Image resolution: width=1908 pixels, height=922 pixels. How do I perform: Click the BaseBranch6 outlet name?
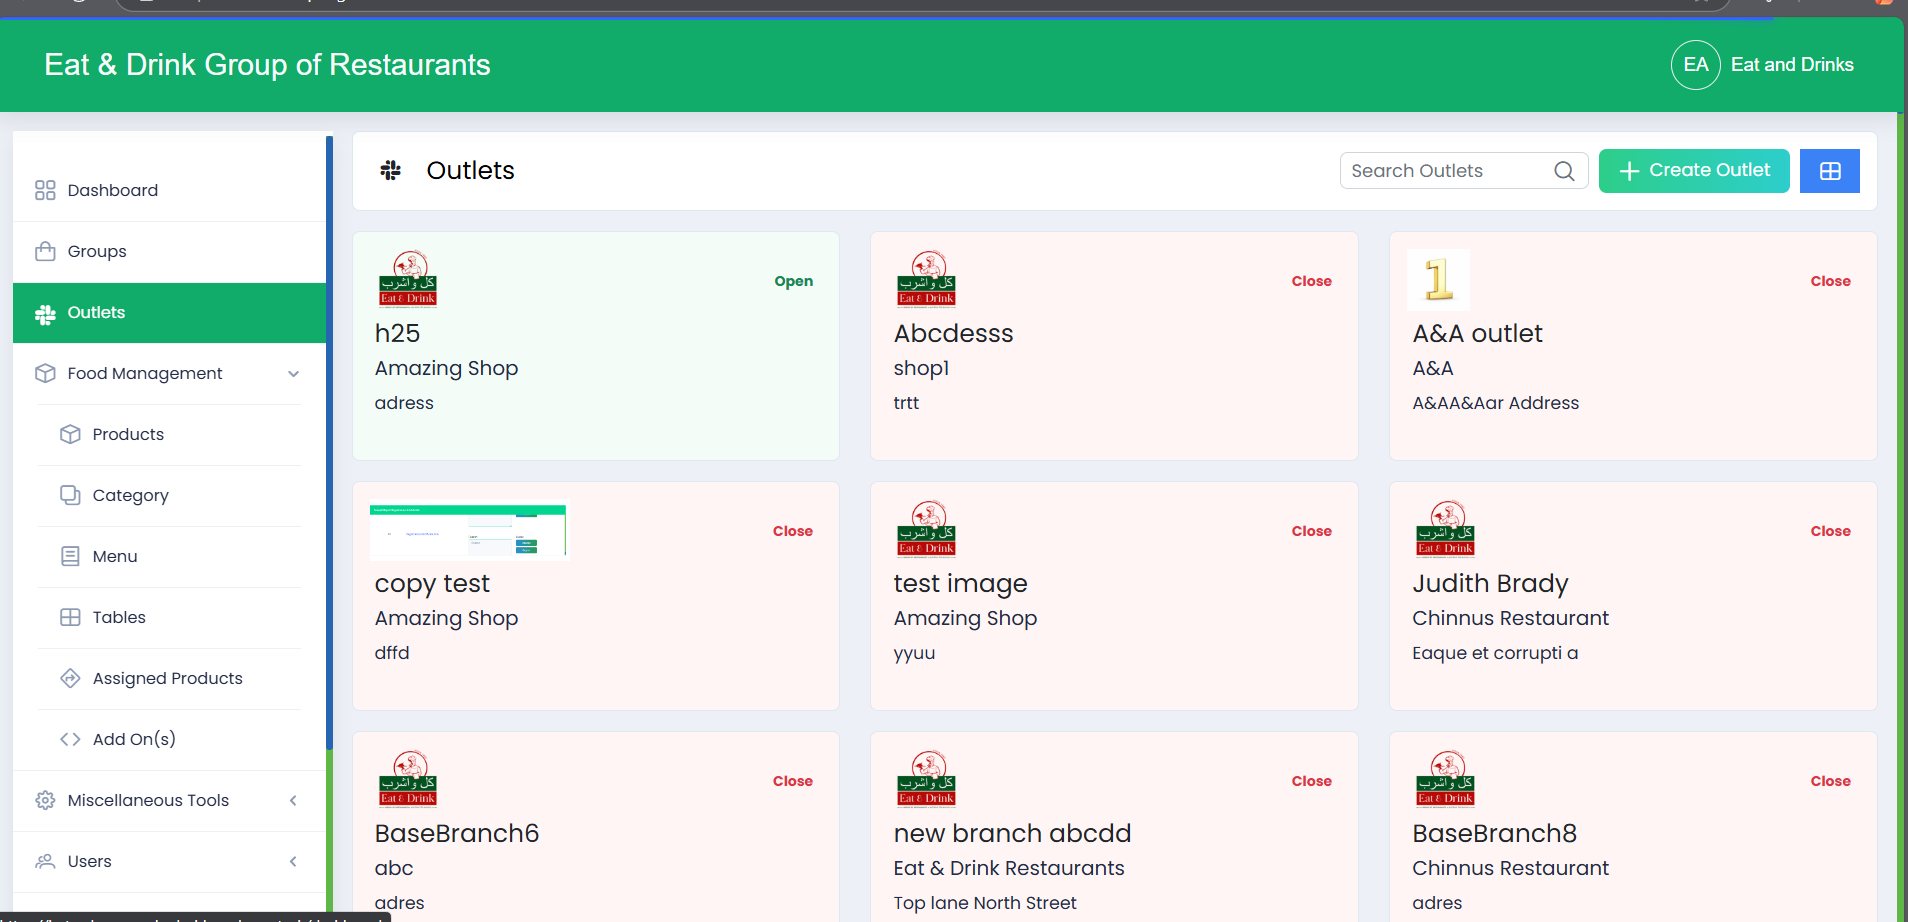[457, 833]
